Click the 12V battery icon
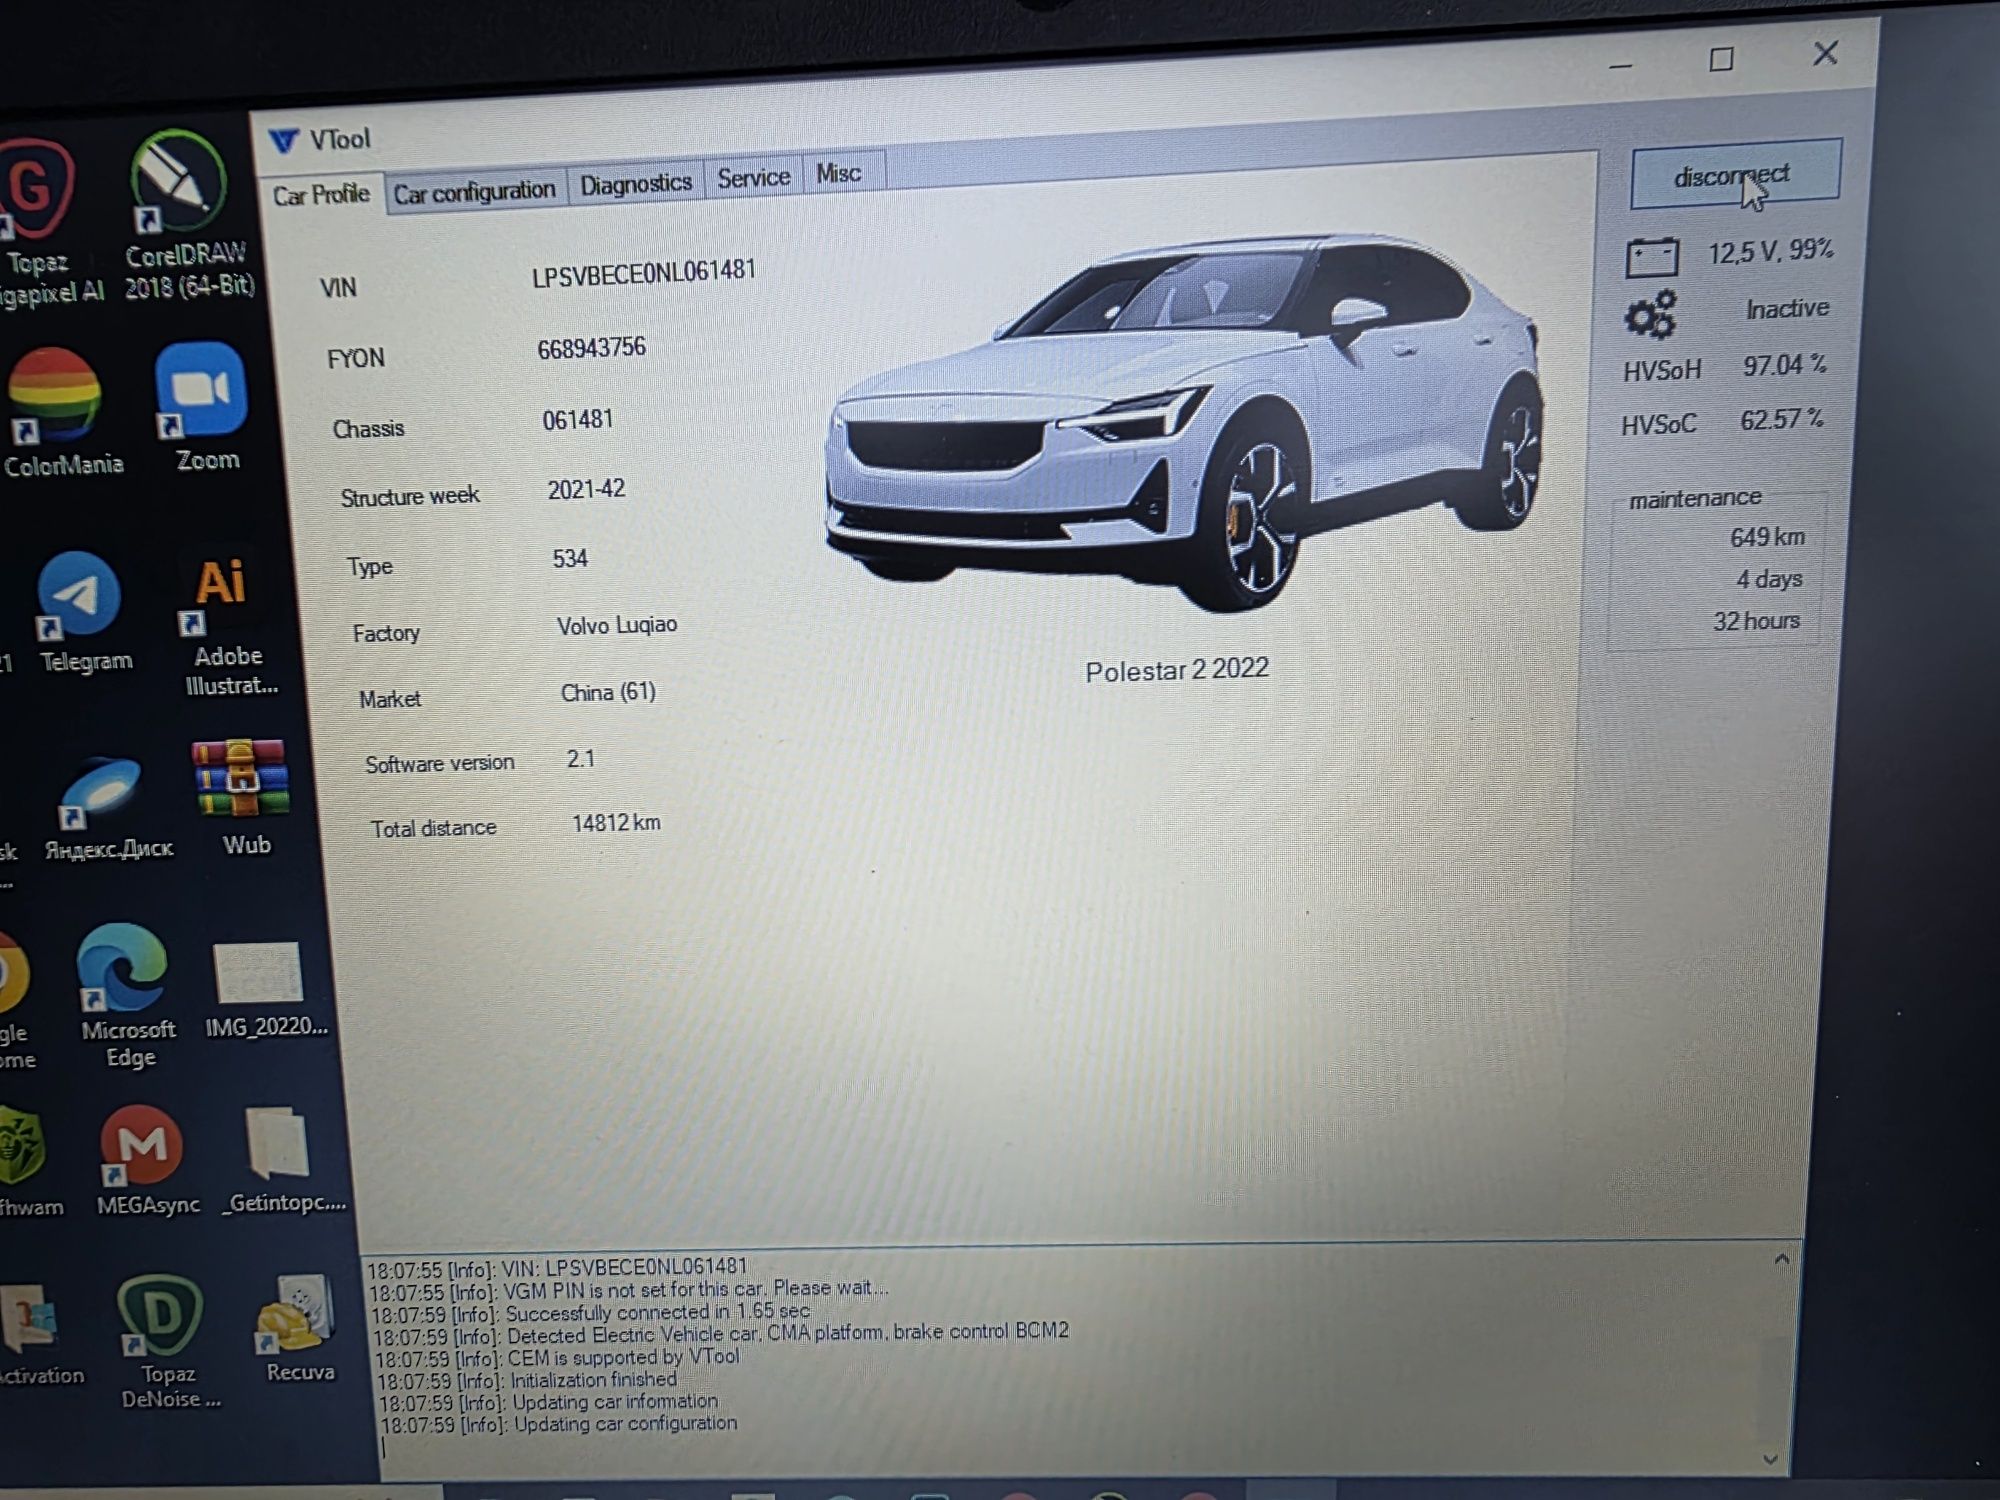The width and height of the screenshot is (2000, 1500). (x=1652, y=256)
